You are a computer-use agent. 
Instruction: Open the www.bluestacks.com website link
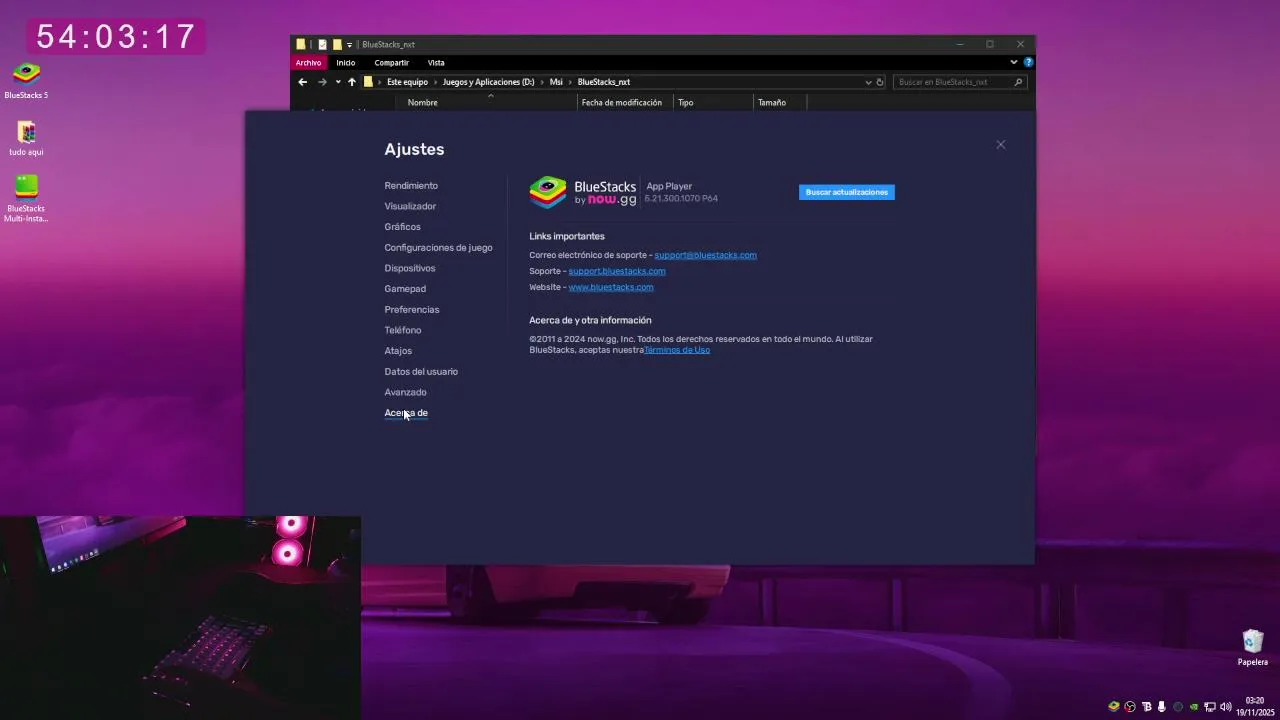tap(611, 287)
